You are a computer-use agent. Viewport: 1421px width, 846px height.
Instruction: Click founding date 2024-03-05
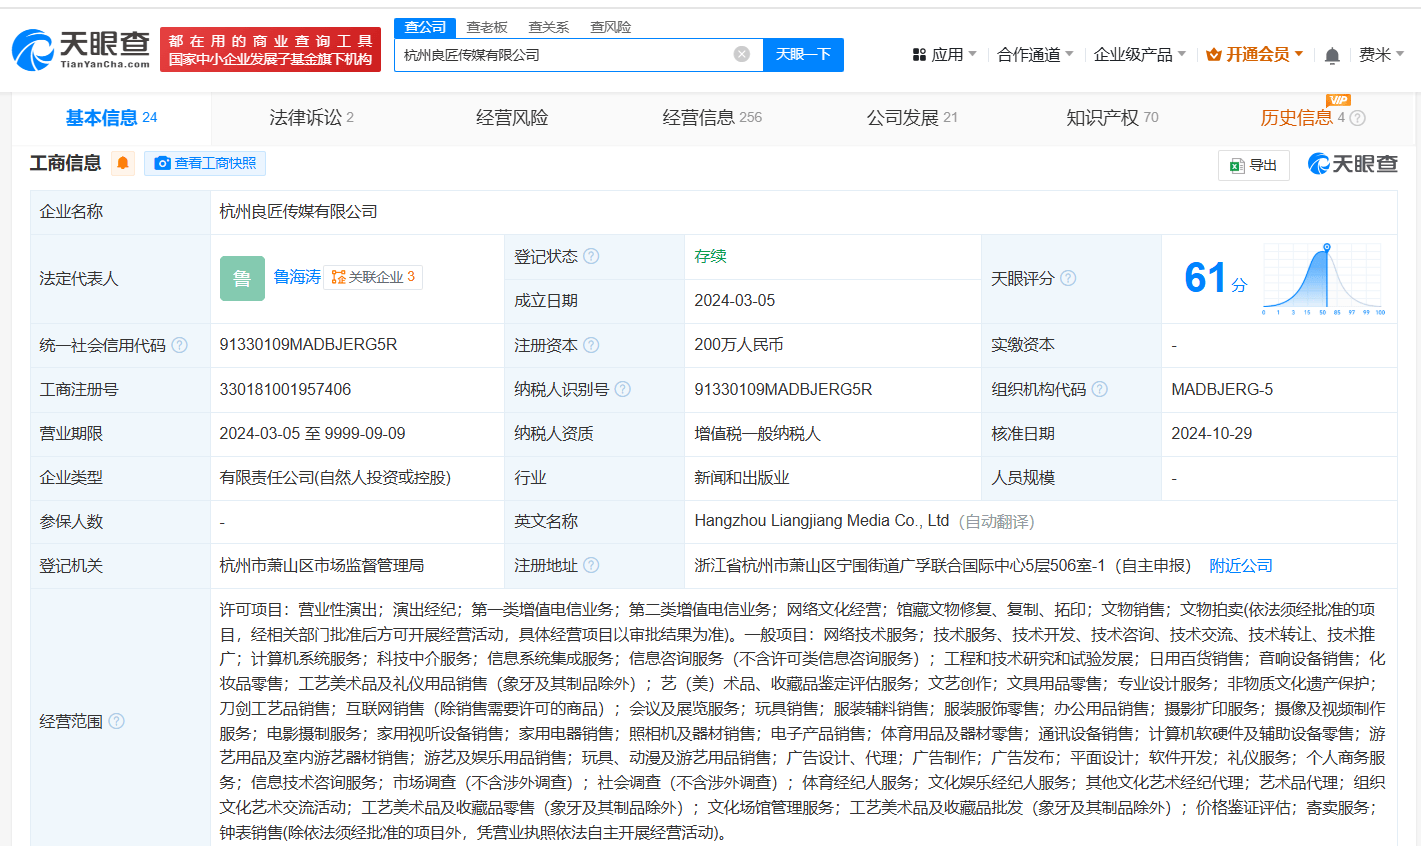pyautogui.click(x=735, y=301)
